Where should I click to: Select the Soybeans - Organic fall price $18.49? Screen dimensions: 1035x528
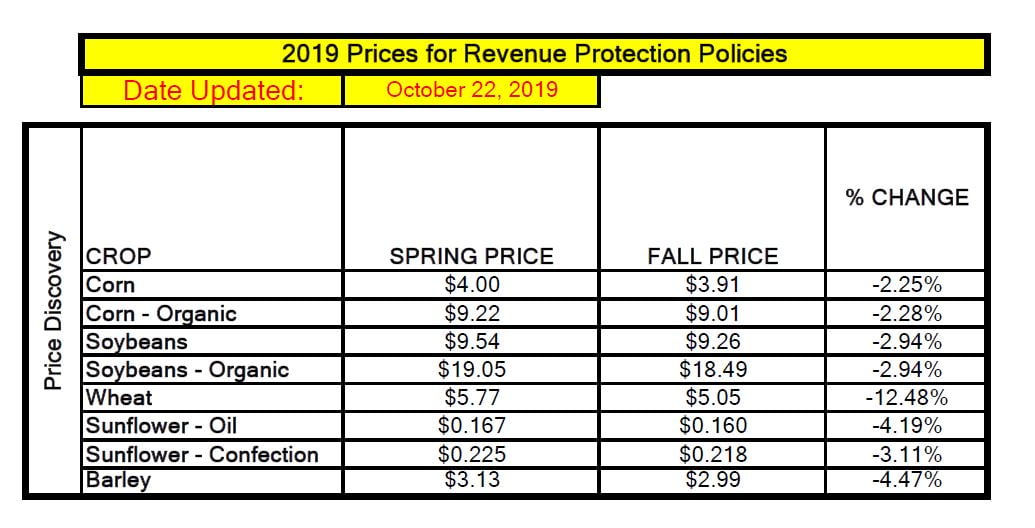pos(712,370)
